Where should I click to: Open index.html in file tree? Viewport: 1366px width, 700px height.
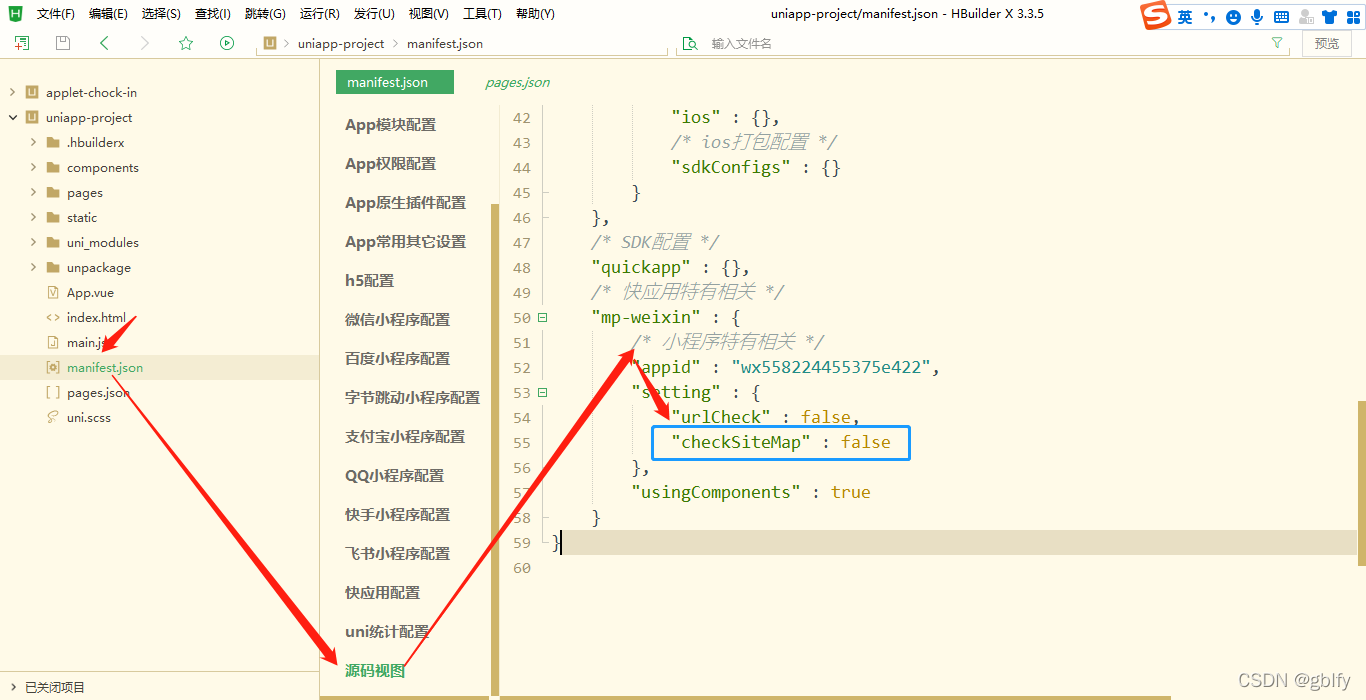point(96,317)
